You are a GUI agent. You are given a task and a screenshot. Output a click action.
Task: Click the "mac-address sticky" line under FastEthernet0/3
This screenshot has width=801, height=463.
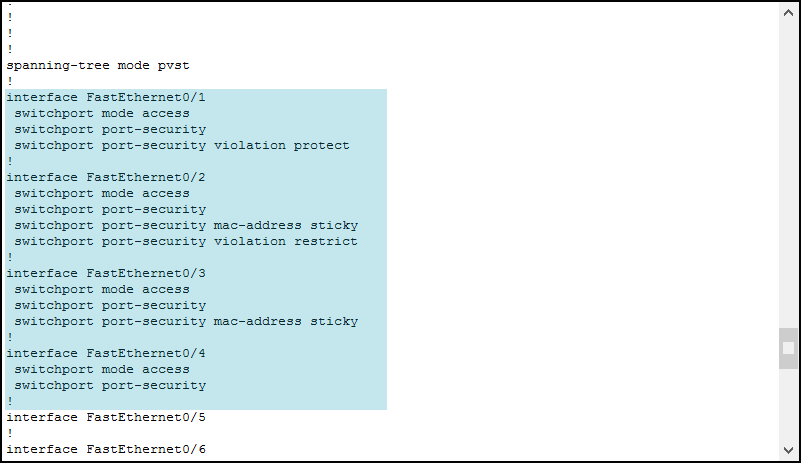point(186,321)
